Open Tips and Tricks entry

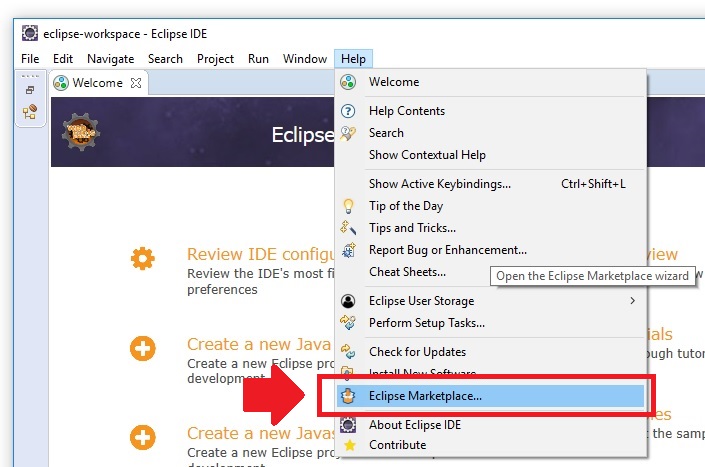point(491,228)
